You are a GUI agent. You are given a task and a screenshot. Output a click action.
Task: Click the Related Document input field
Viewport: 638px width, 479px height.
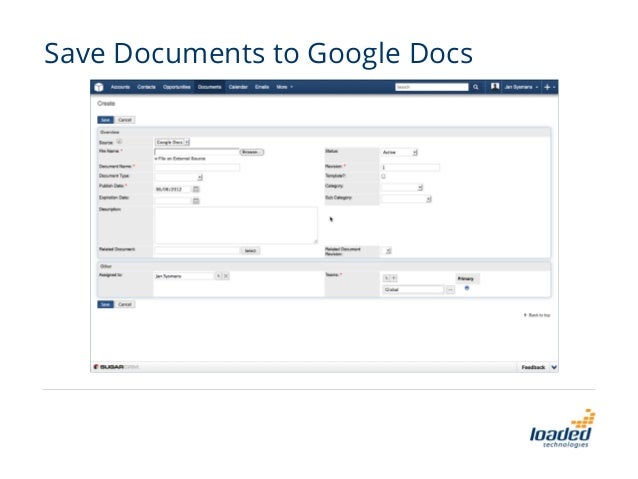(x=197, y=251)
